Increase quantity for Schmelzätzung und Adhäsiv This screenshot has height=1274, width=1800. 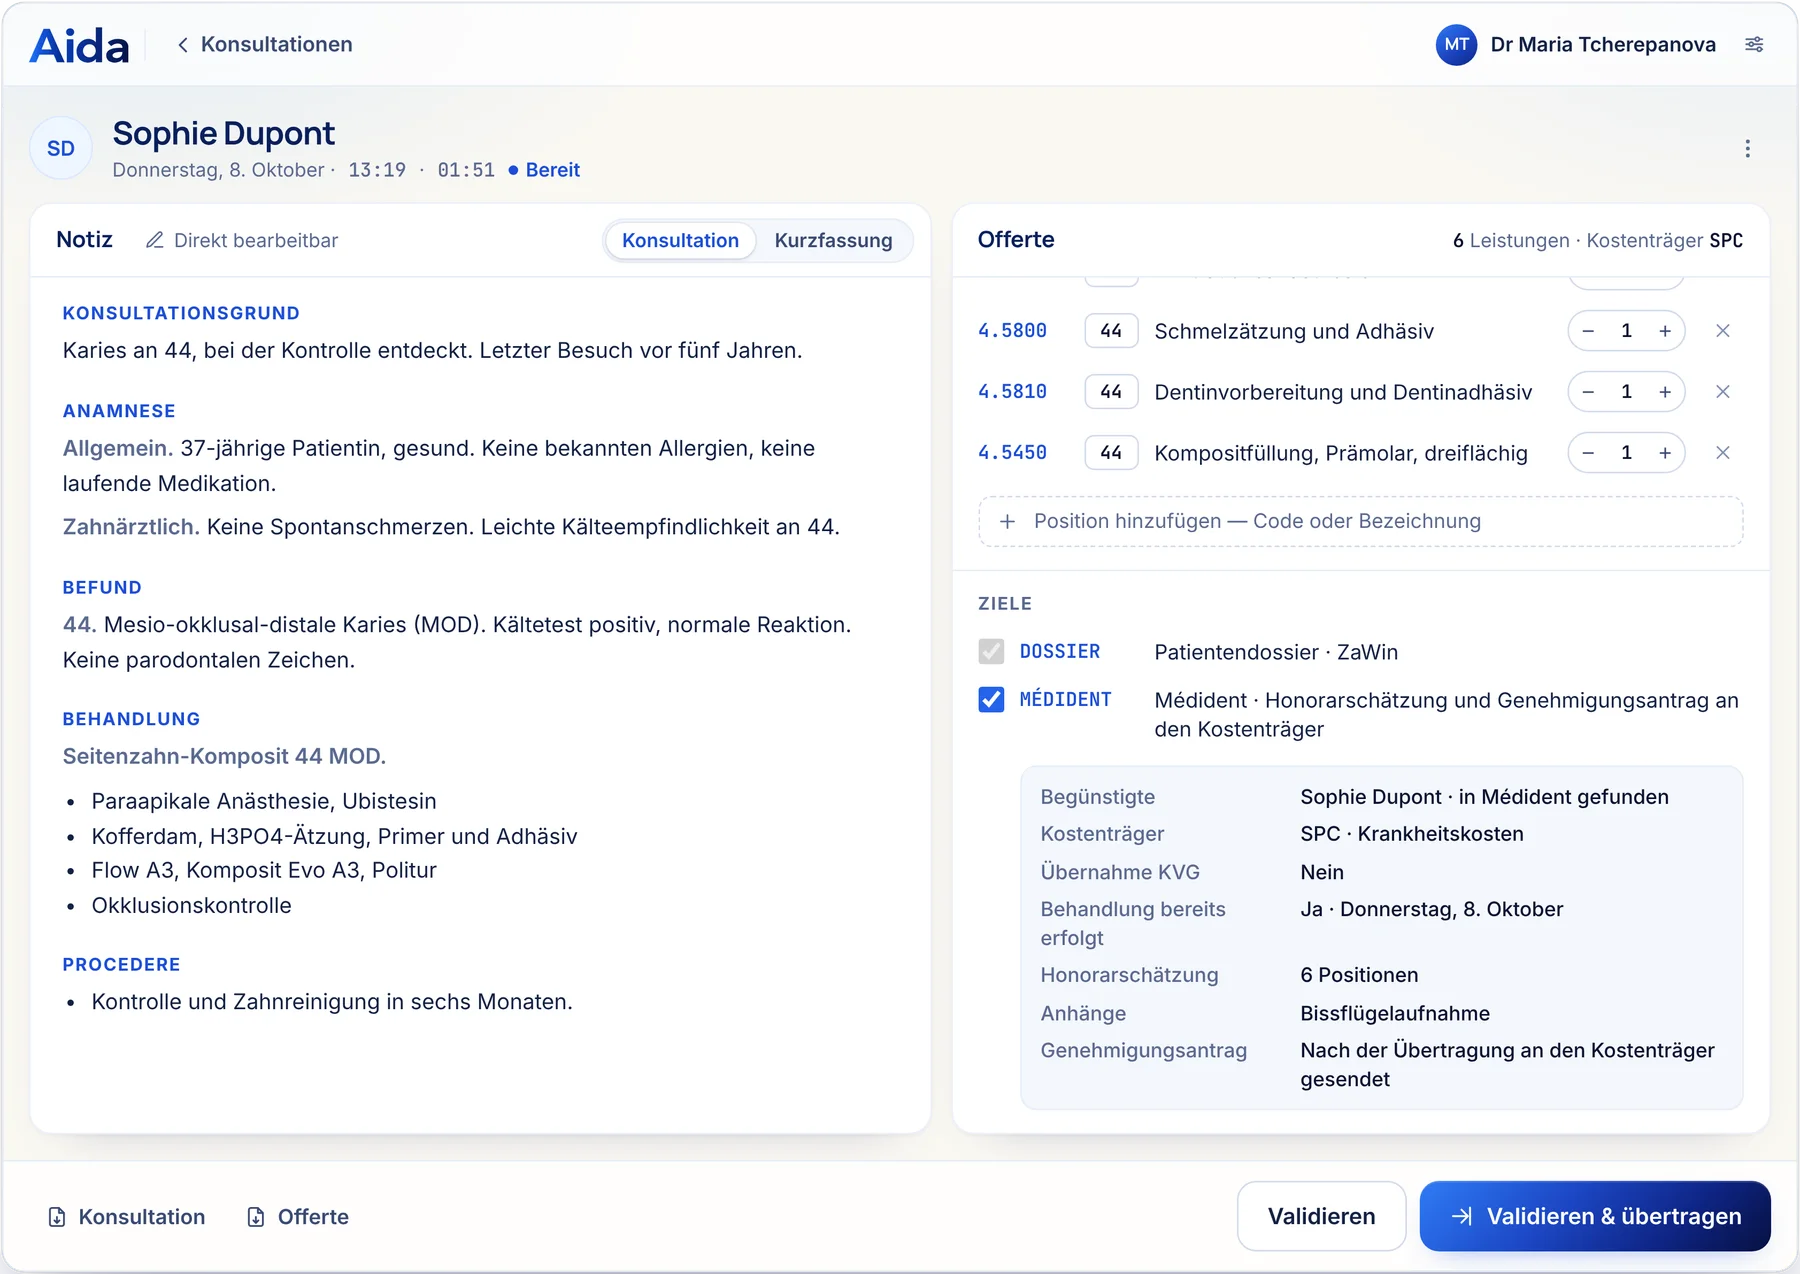pos(1664,331)
